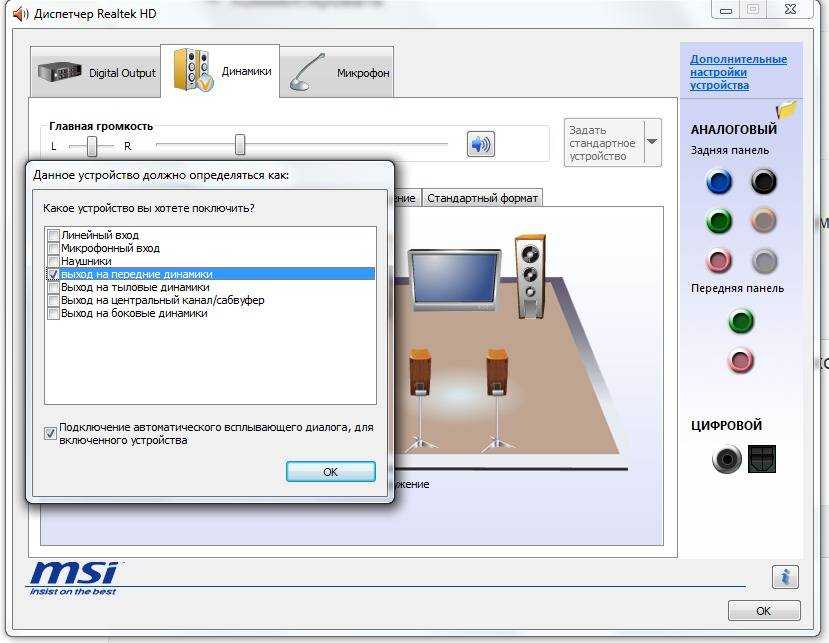Minimize the Realtek HD window
This screenshot has height=643, width=829.
pos(726,11)
